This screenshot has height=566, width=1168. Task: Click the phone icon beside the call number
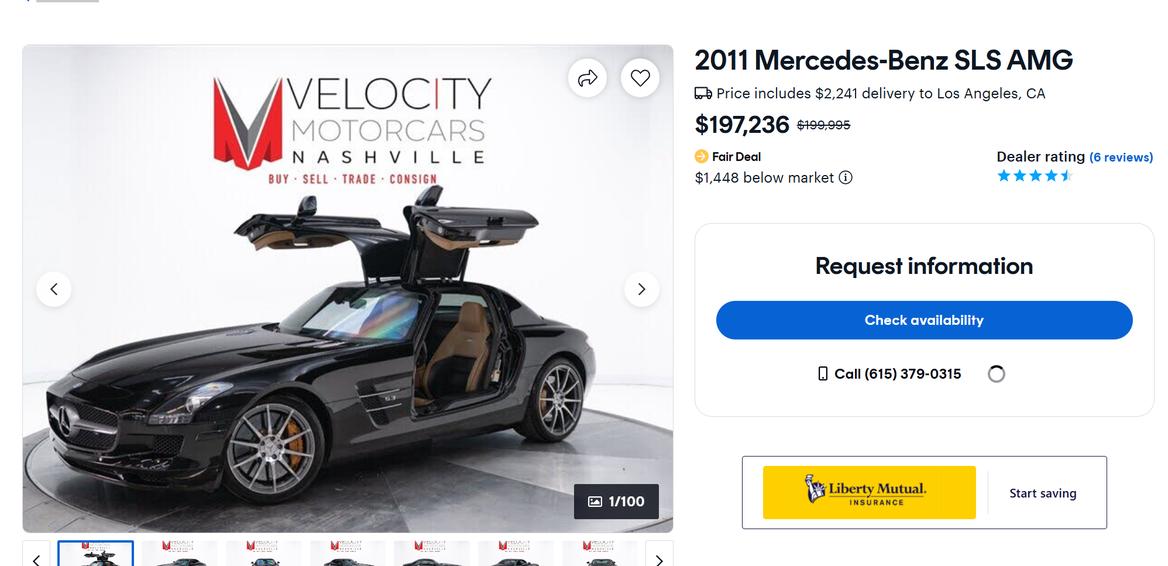pyautogui.click(x=823, y=374)
